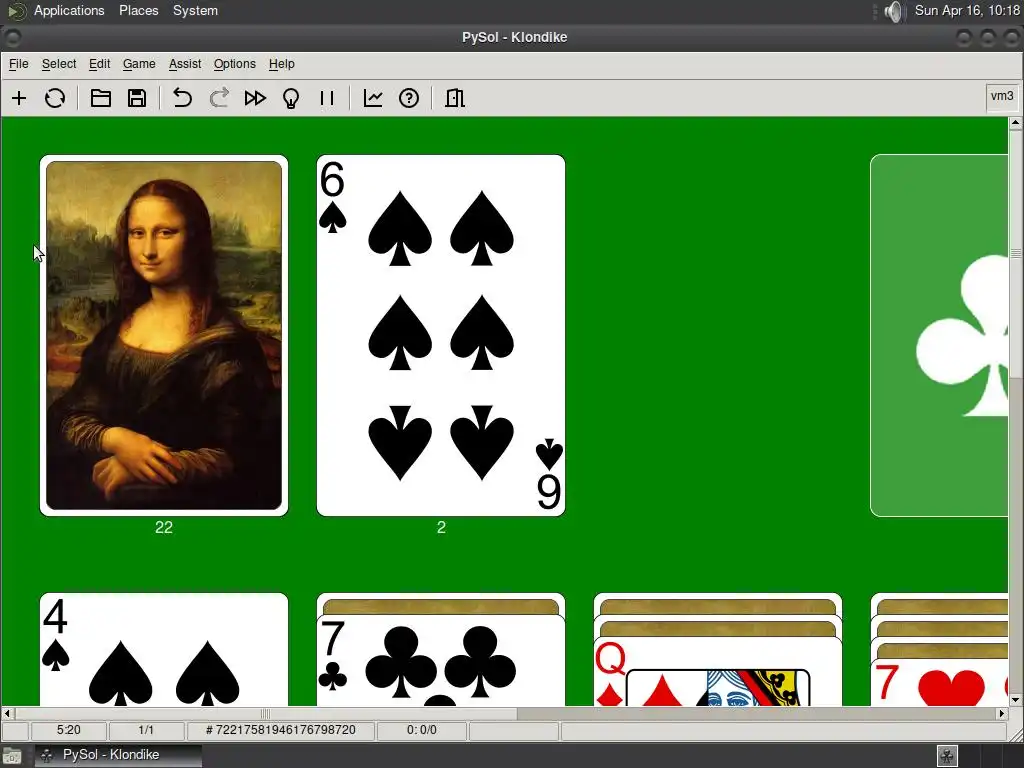
Task: Open the Edit menu
Action: coord(99,64)
